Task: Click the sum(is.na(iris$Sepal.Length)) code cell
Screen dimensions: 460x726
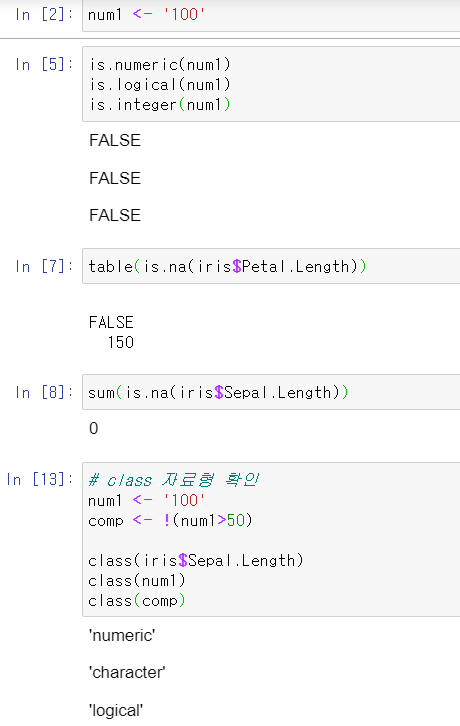Action: coord(271,392)
